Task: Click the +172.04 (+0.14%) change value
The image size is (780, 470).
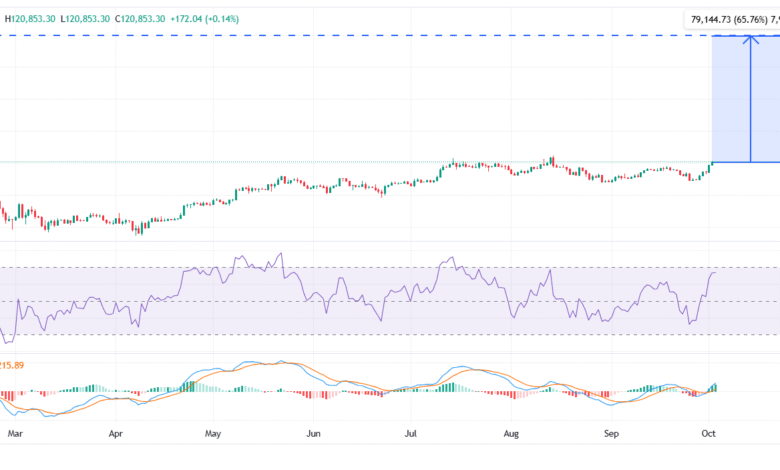Action: [206, 18]
